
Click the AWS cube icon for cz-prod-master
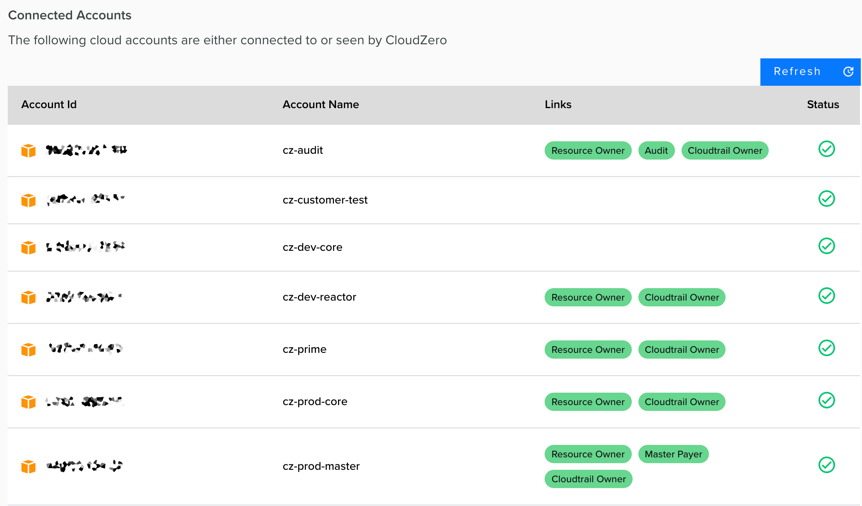[x=29, y=466]
